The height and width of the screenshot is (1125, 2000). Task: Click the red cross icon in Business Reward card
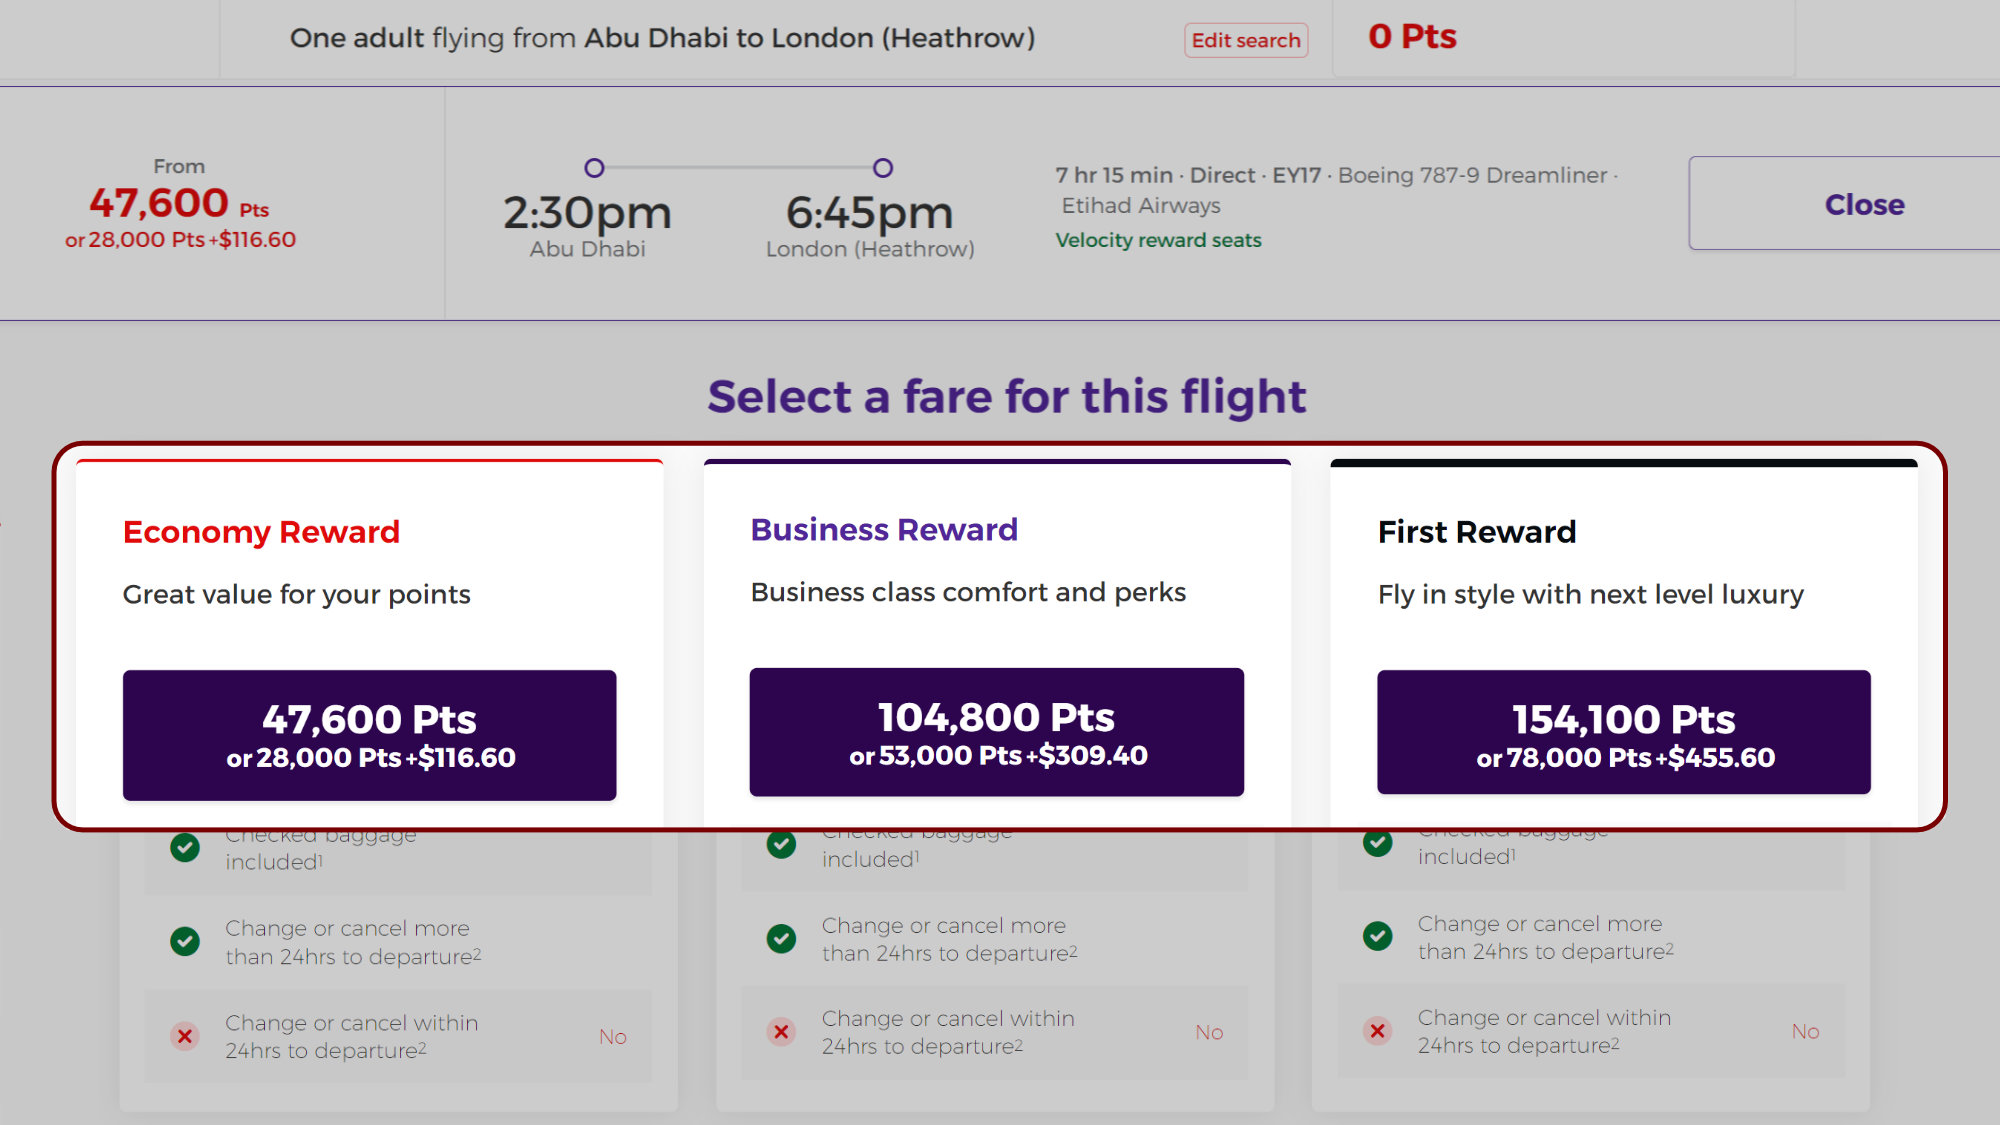pos(781,1031)
